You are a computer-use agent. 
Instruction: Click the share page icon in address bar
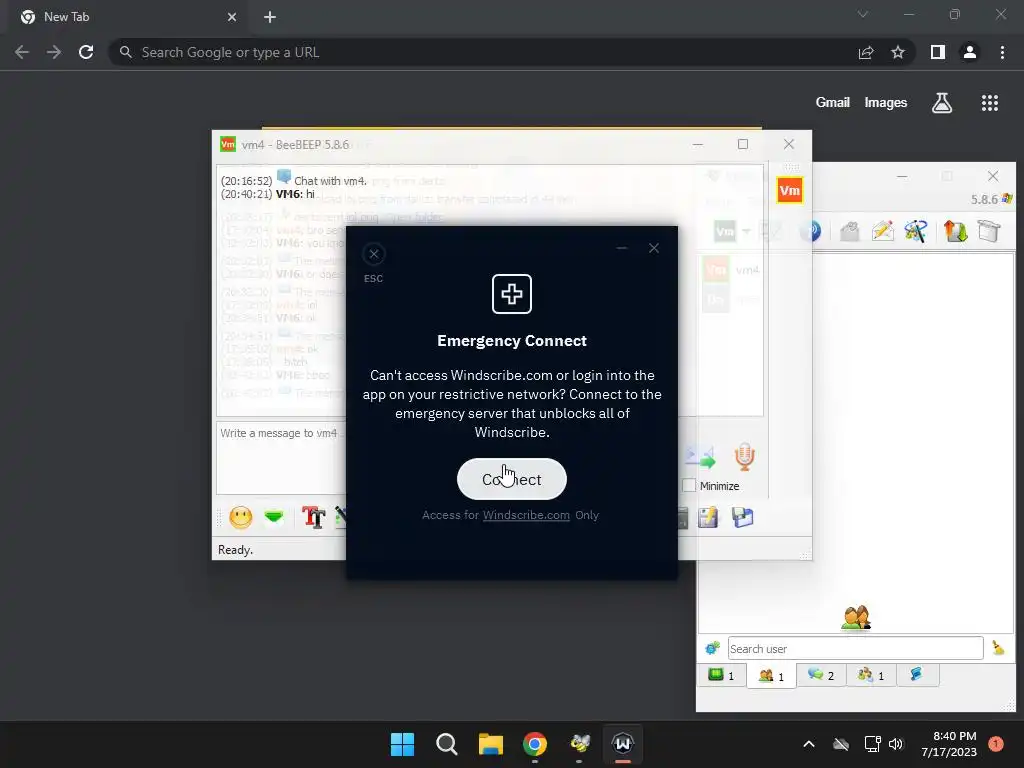coord(866,52)
